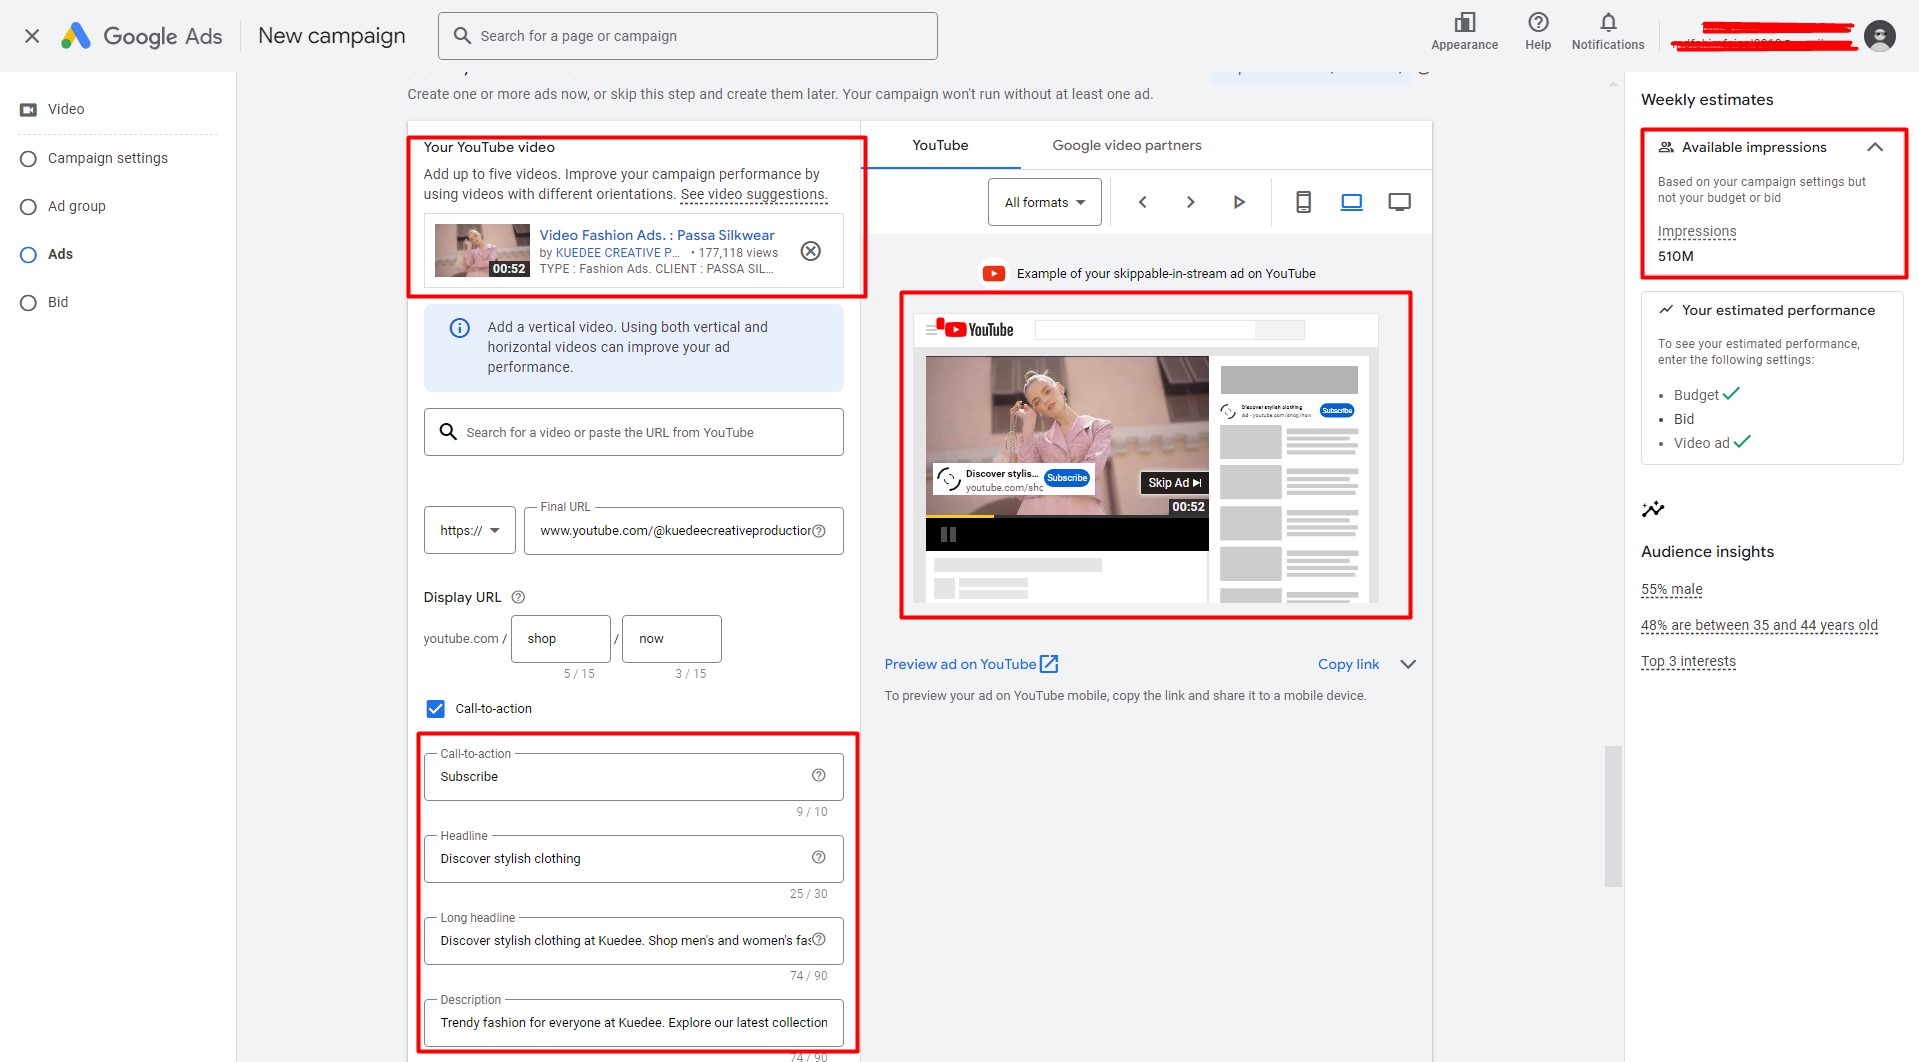Click the YouTube logo in preview
1919x1062 pixels.
click(x=978, y=330)
